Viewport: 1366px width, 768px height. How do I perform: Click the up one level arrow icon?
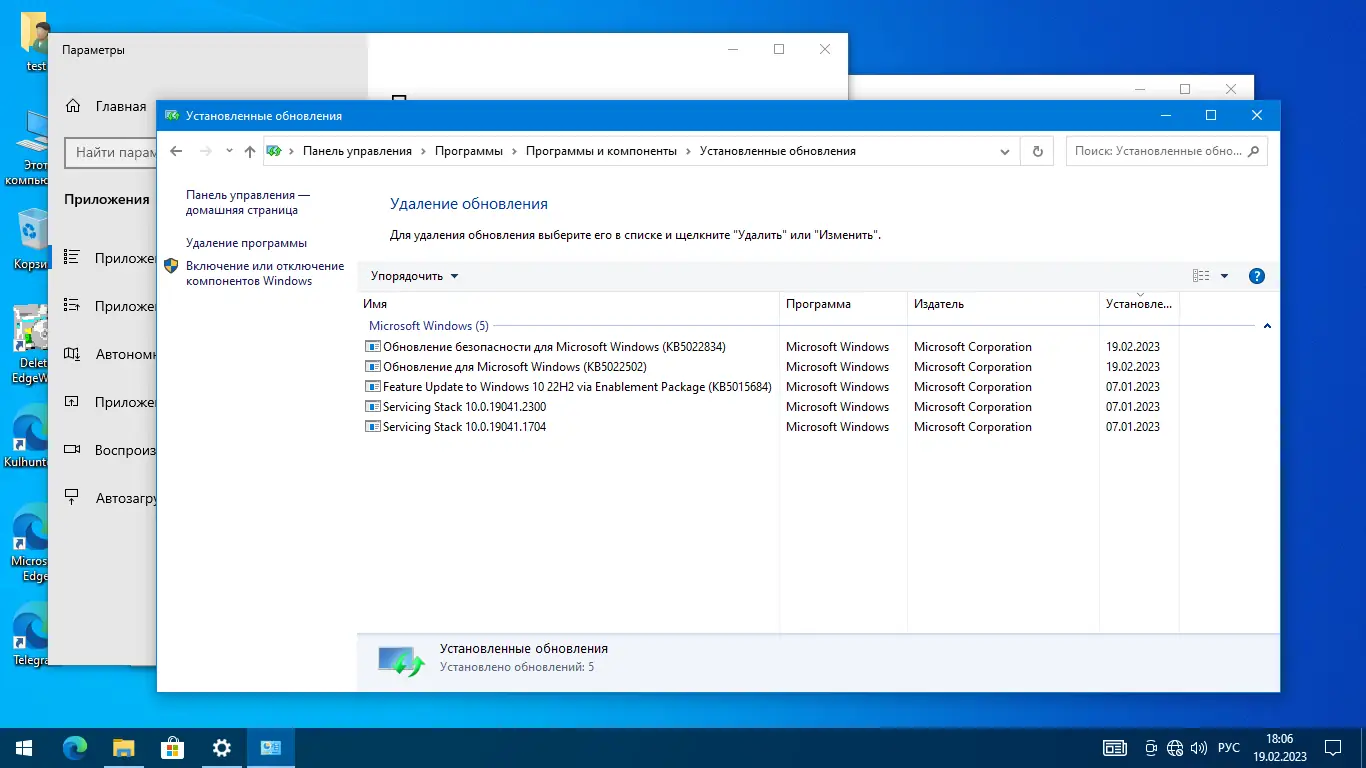point(249,150)
